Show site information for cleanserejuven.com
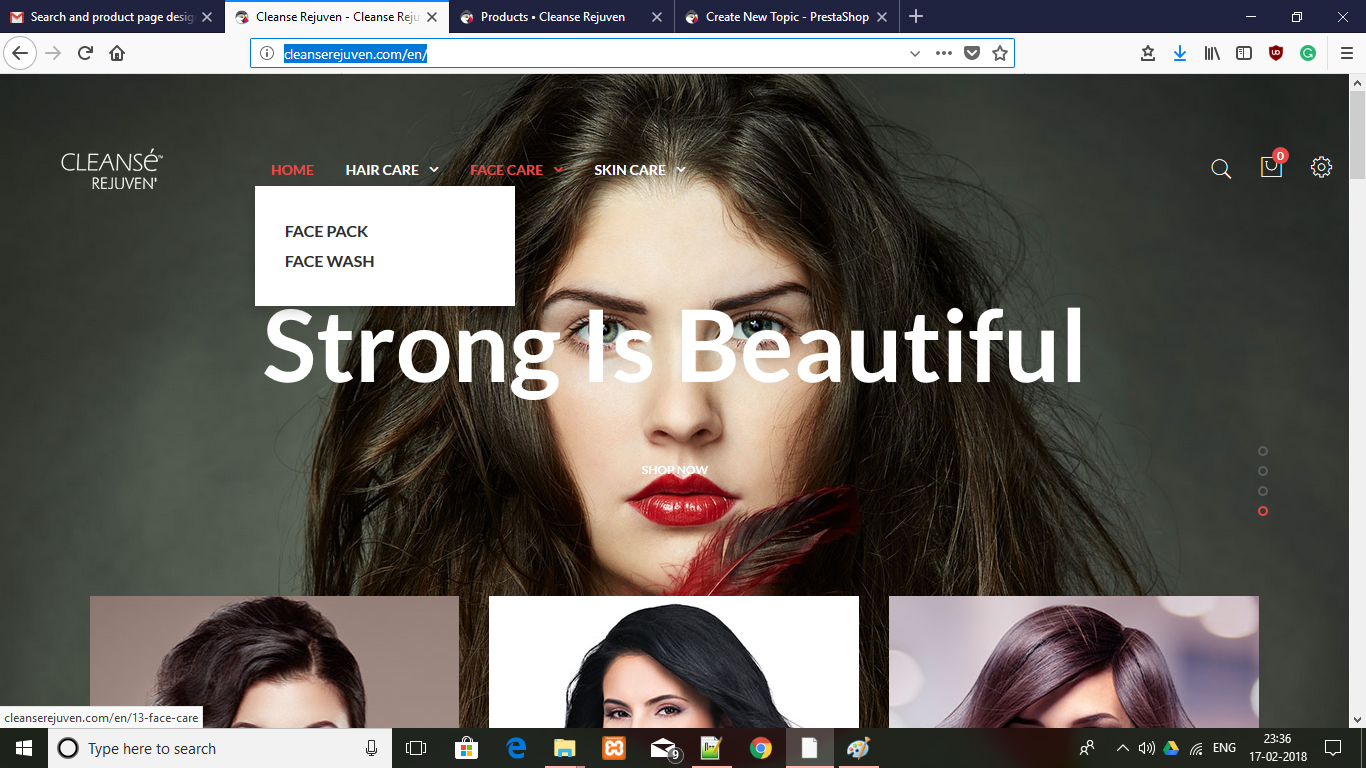The height and width of the screenshot is (768, 1366). click(267, 53)
